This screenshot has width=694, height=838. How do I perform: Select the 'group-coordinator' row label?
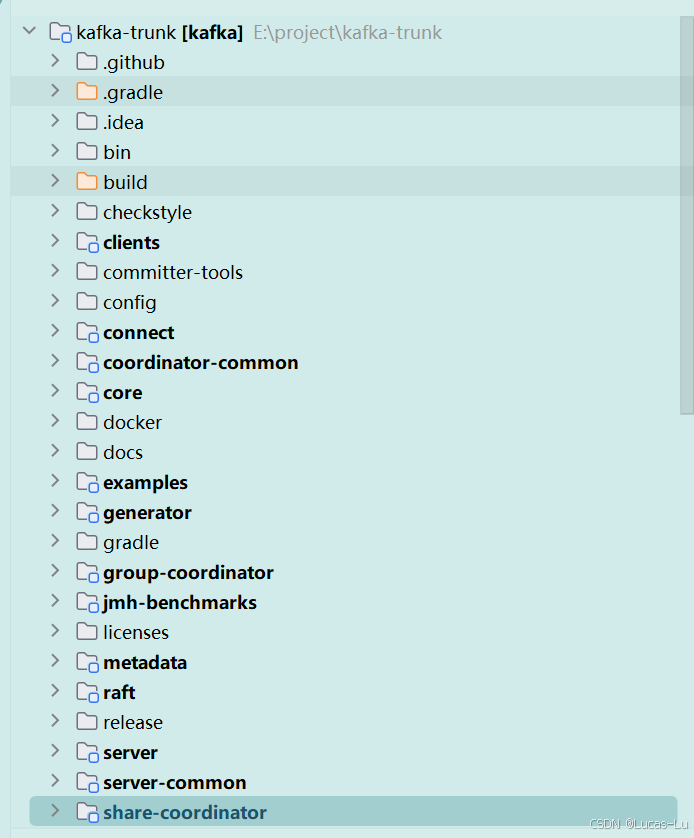[188, 573]
